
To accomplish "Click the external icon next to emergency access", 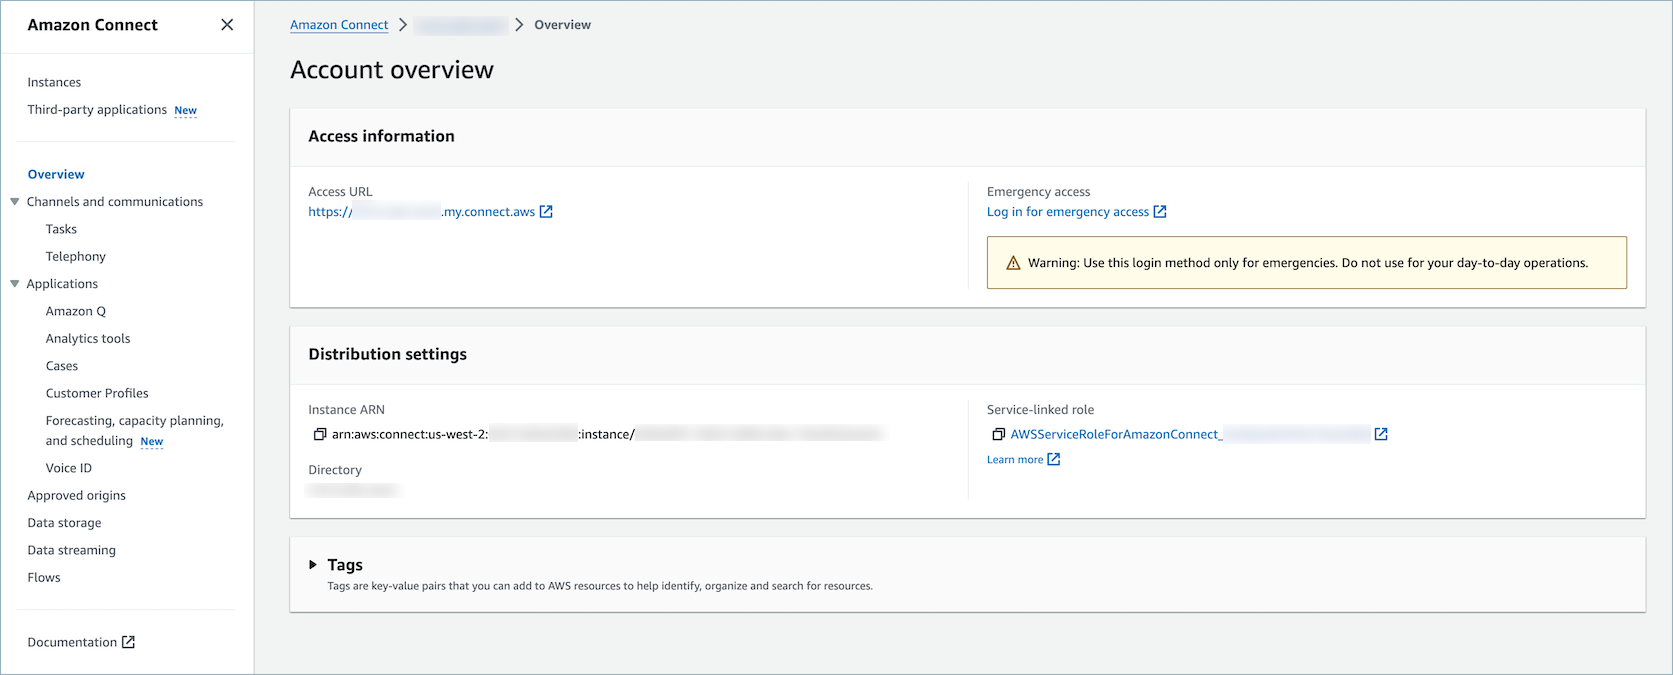I will pos(1160,212).
